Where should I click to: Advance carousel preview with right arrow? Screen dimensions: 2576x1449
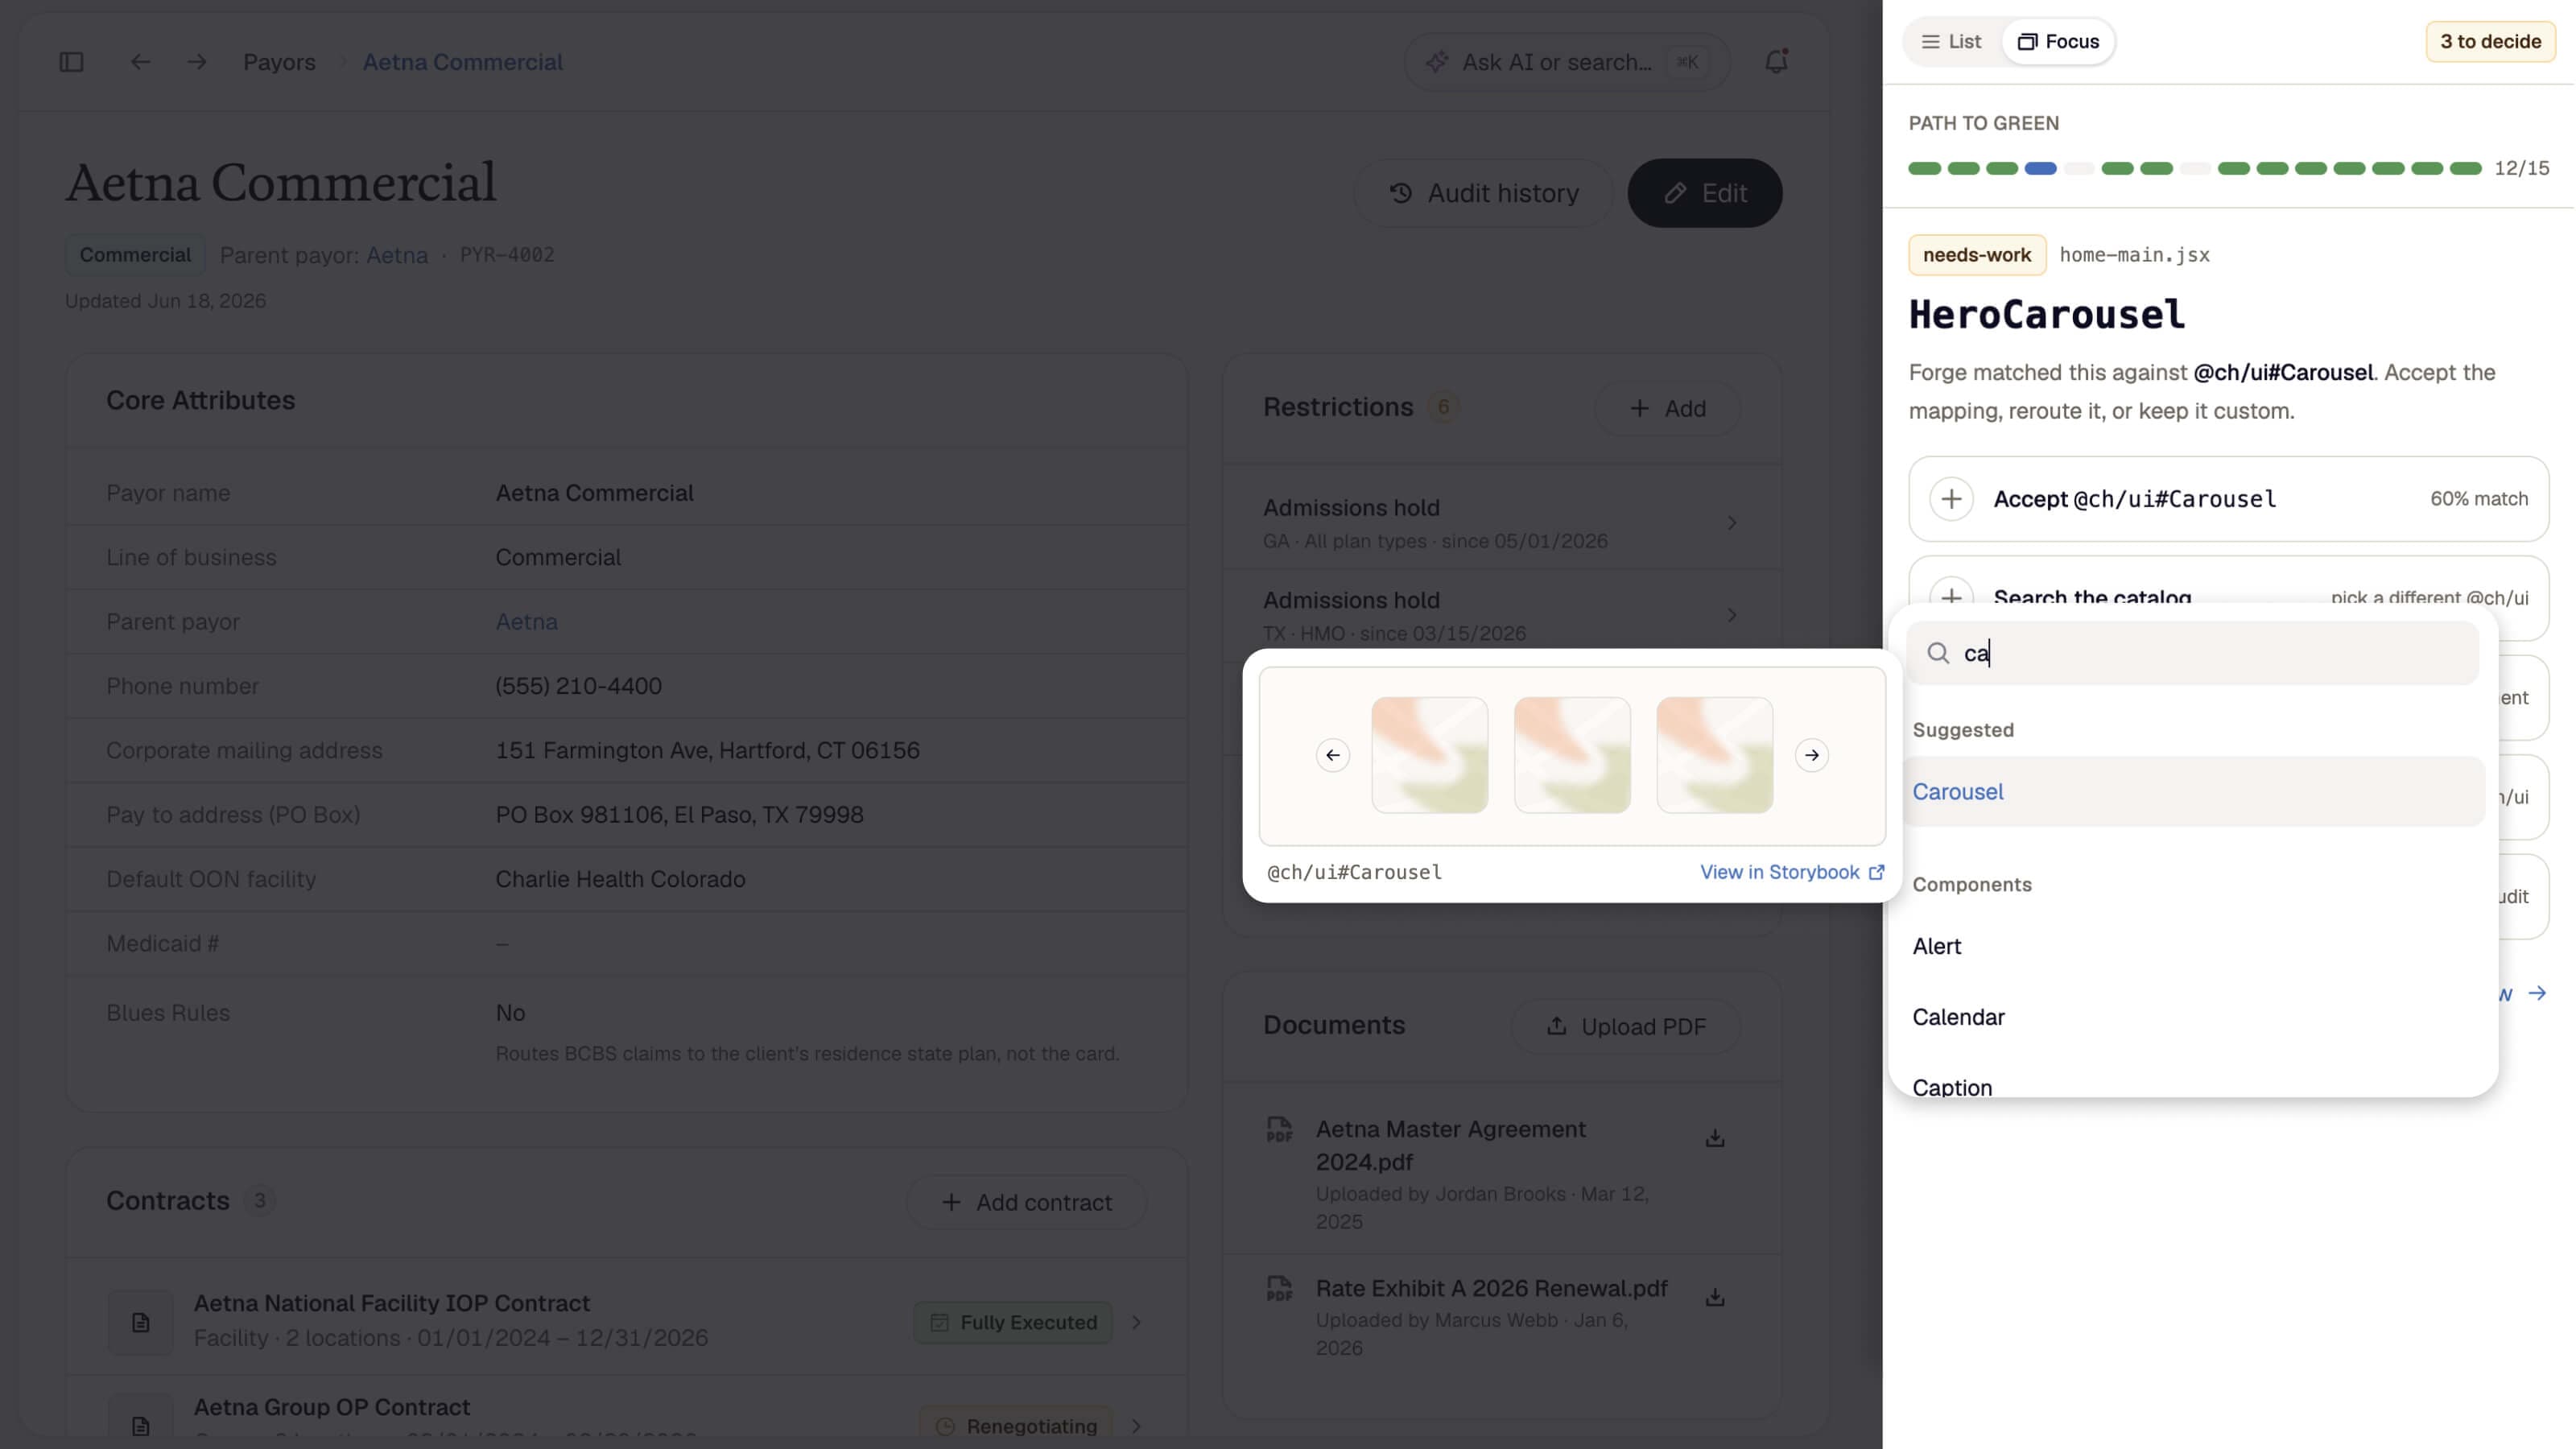coord(1812,755)
